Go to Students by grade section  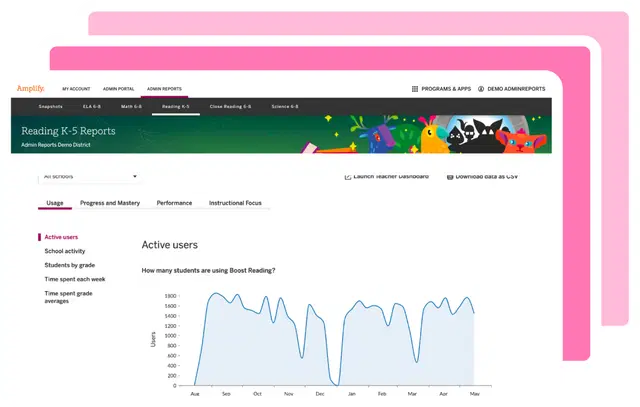coord(69,265)
